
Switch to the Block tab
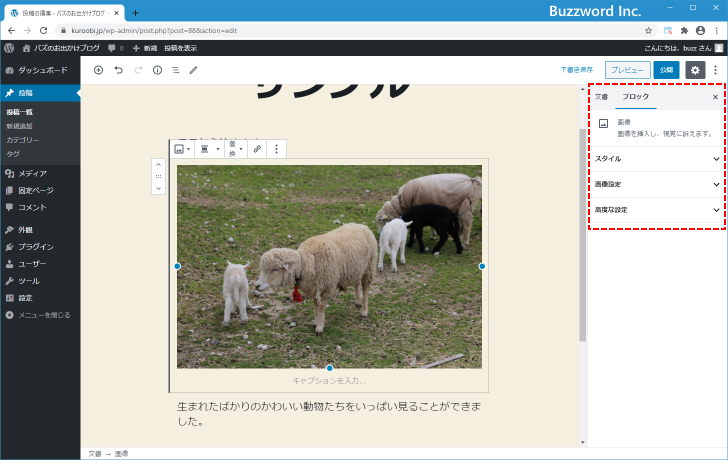tap(636, 97)
